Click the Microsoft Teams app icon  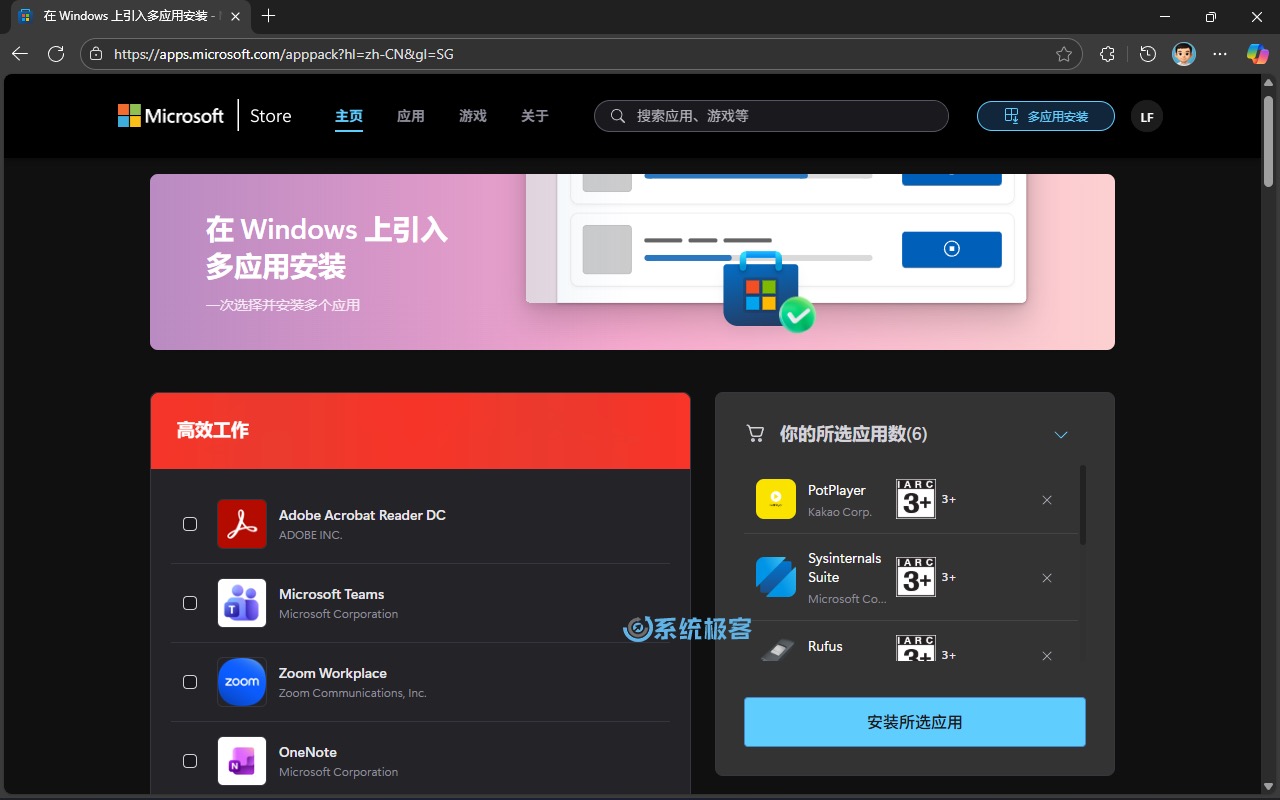[241, 602]
